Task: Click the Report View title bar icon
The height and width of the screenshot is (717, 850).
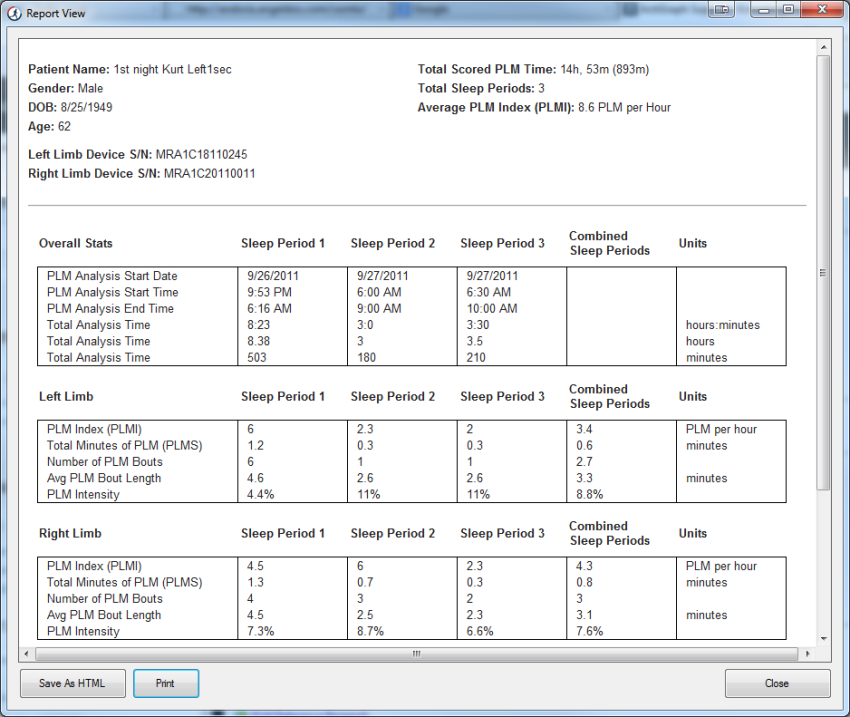Action: click(14, 12)
